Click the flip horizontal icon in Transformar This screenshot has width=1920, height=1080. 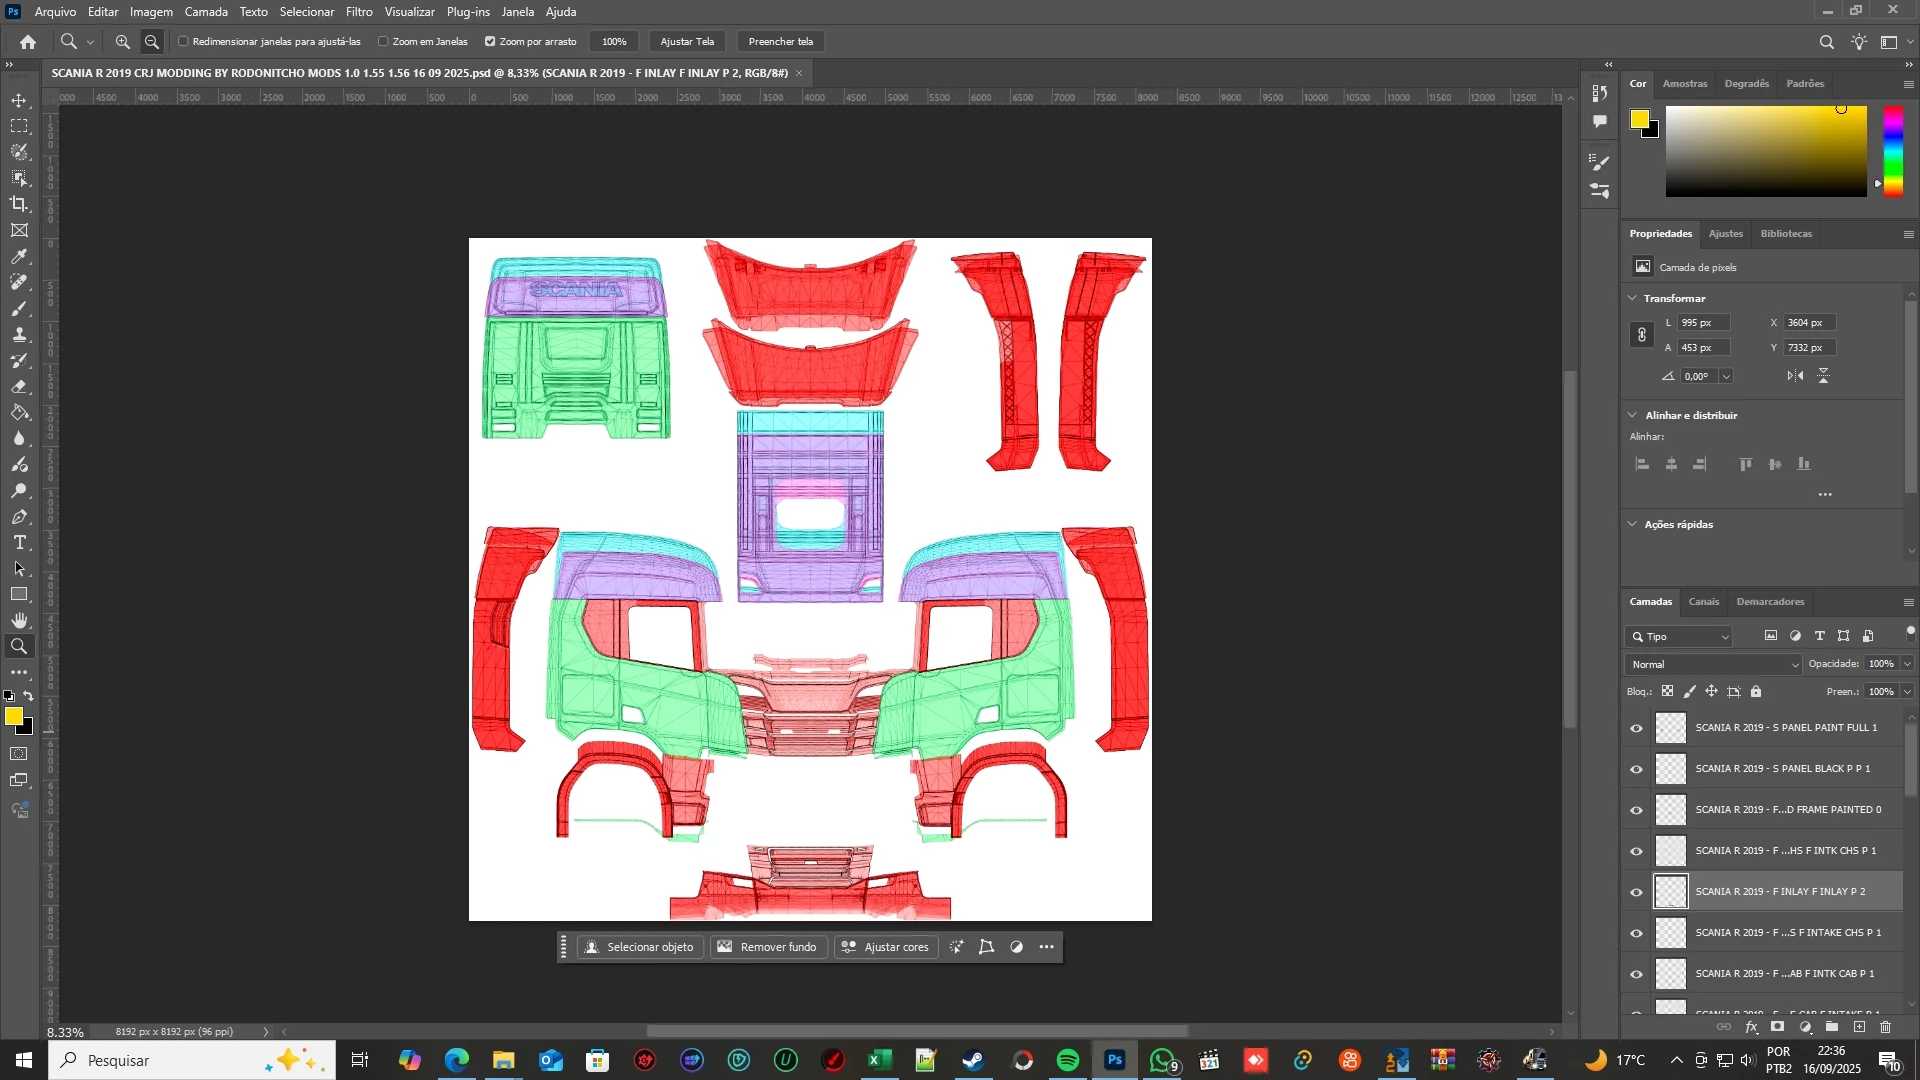coord(1796,376)
